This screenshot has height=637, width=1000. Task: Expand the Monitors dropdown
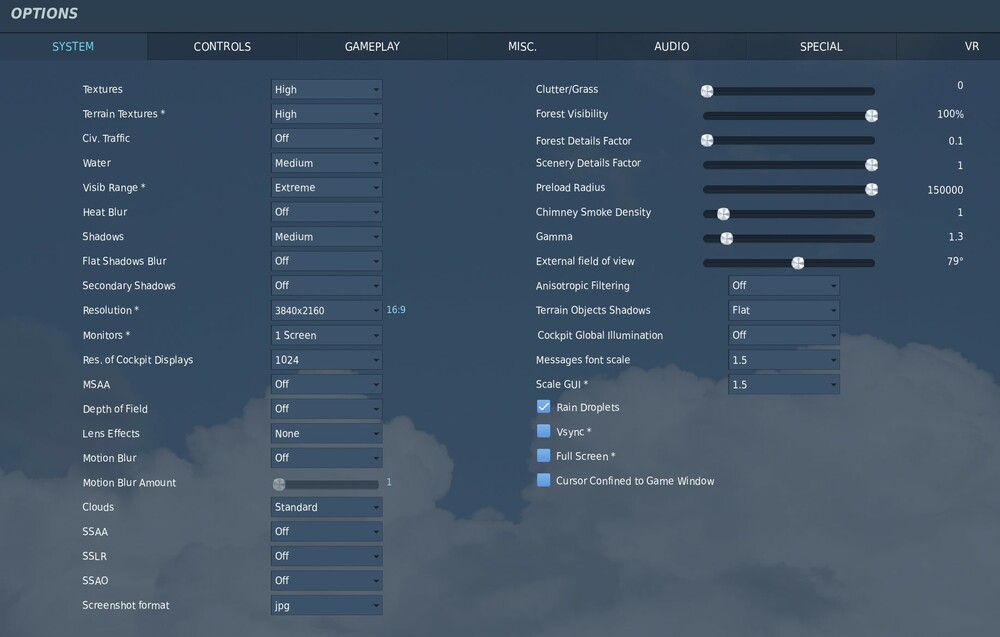pyautogui.click(x=327, y=335)
